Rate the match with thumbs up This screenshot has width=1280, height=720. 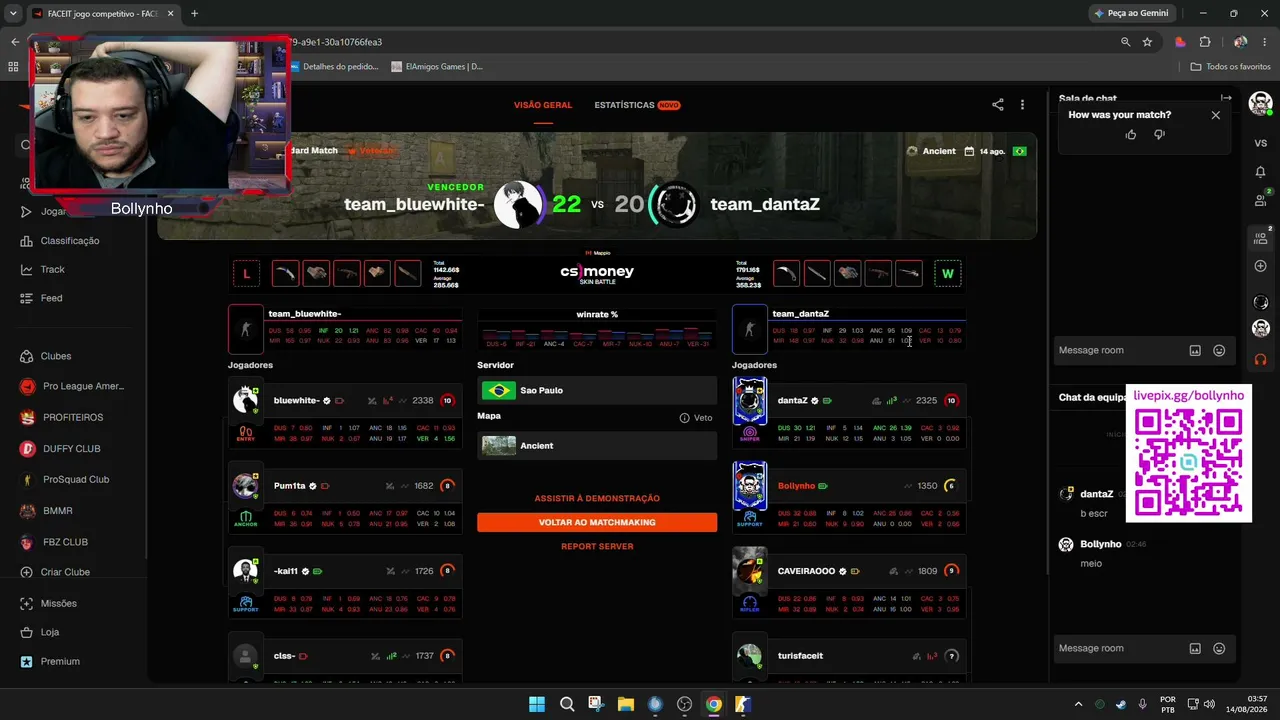coord(1131,135)
